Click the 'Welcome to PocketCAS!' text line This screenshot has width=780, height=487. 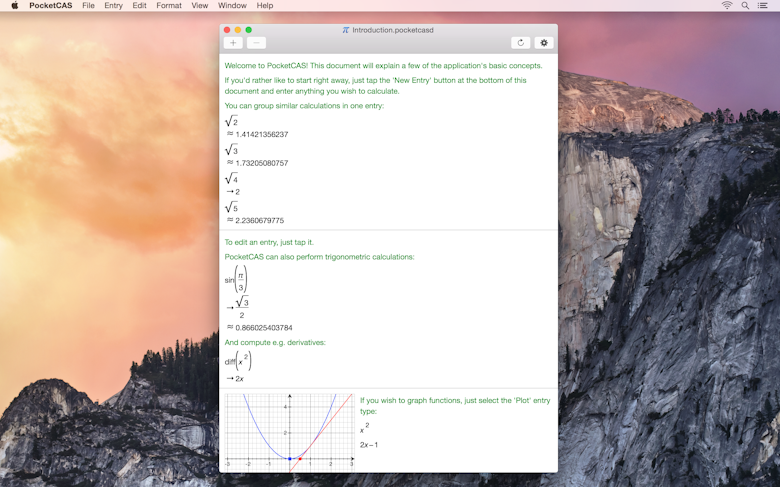pos(383,66)
